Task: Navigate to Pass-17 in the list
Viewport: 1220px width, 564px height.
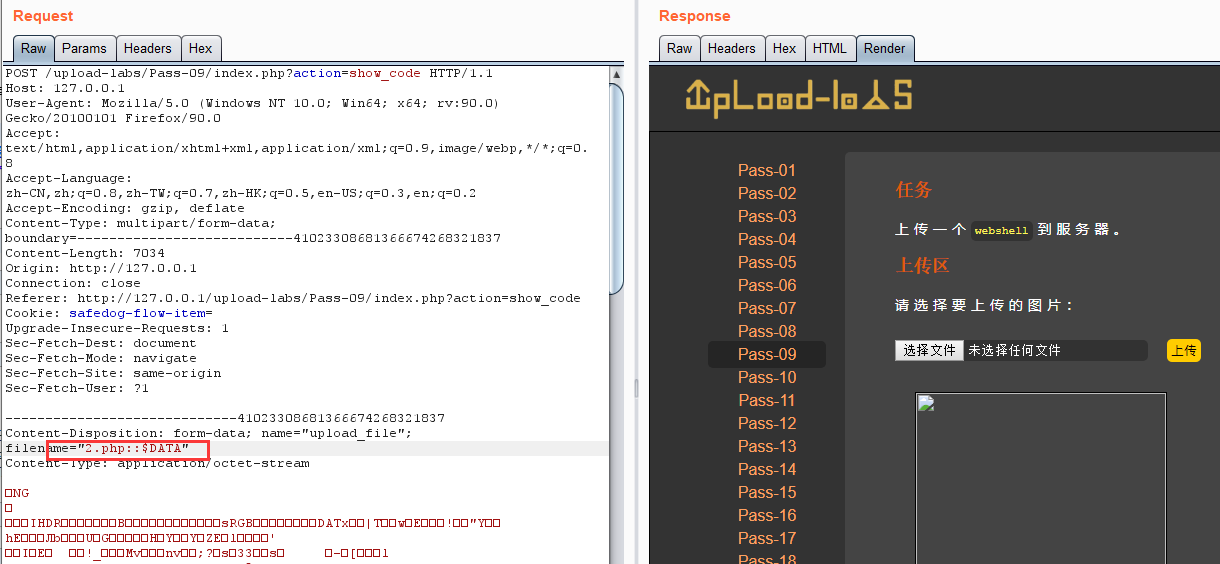Action: click(767, 538)
